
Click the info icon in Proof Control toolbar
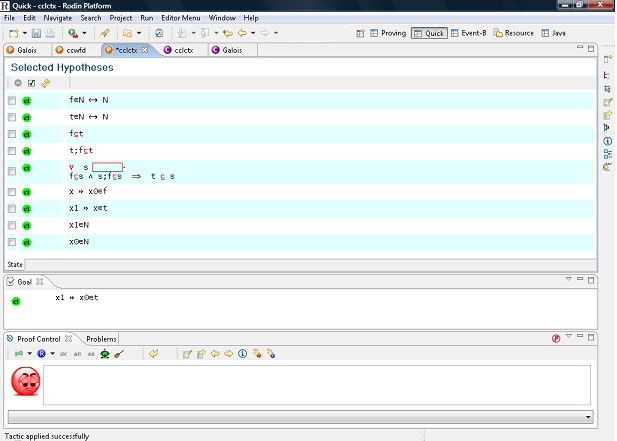(242, 353)
